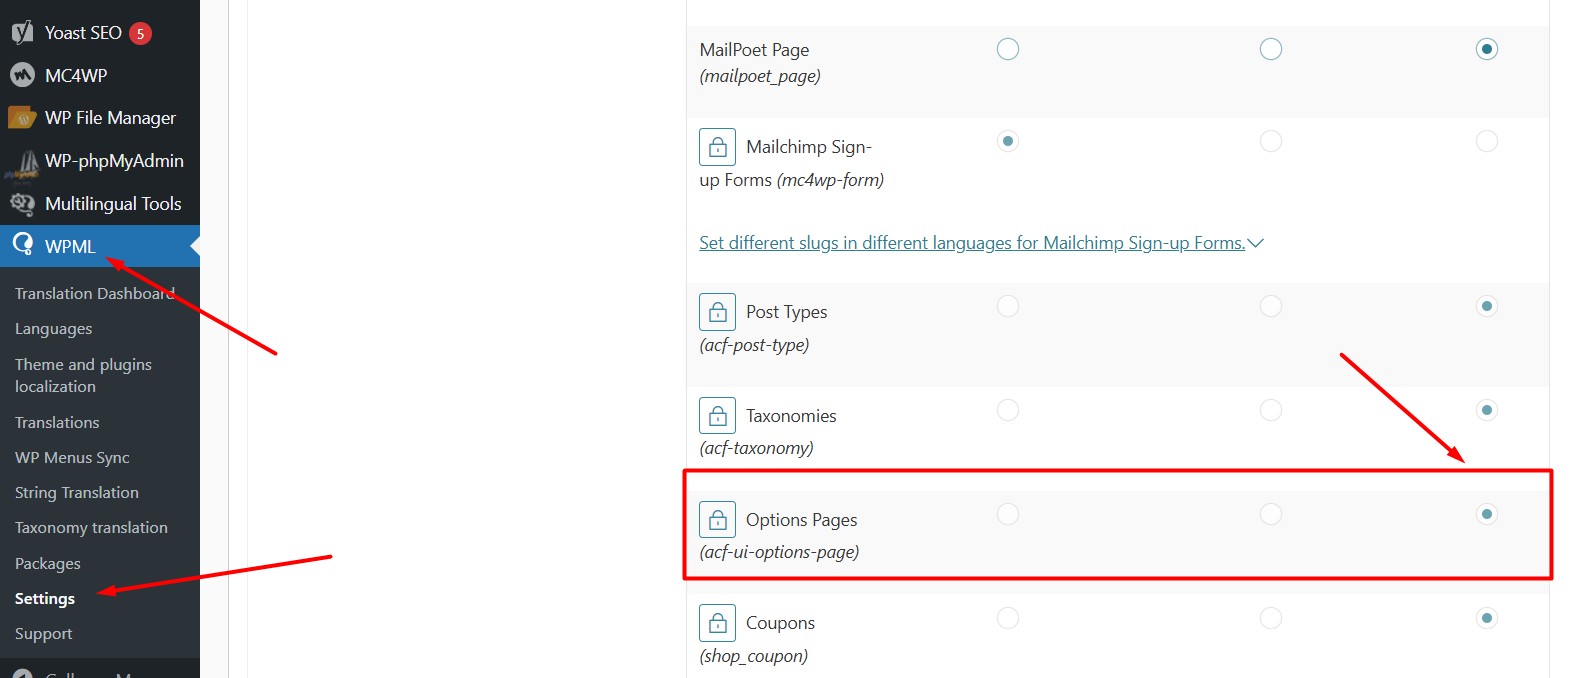Open Translation Dashboard submenu item

(95, 294)
